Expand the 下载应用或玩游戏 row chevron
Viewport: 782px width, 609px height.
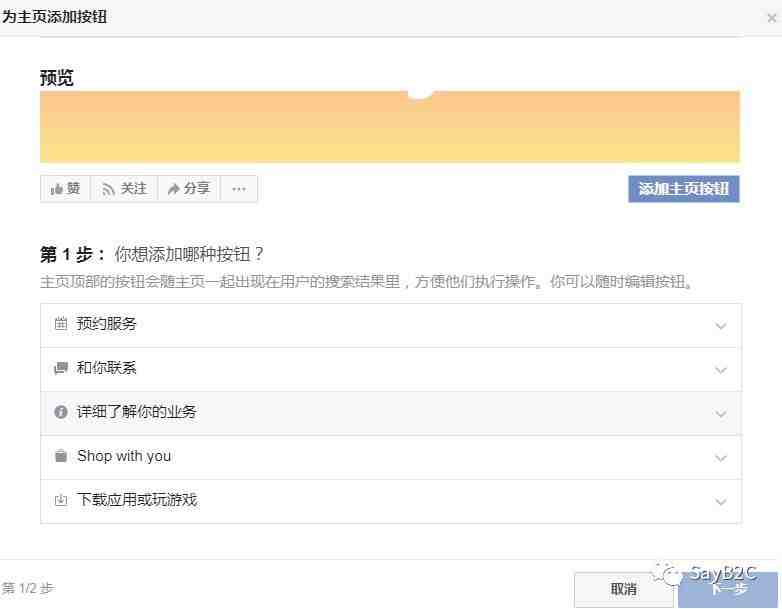(721, 502)
